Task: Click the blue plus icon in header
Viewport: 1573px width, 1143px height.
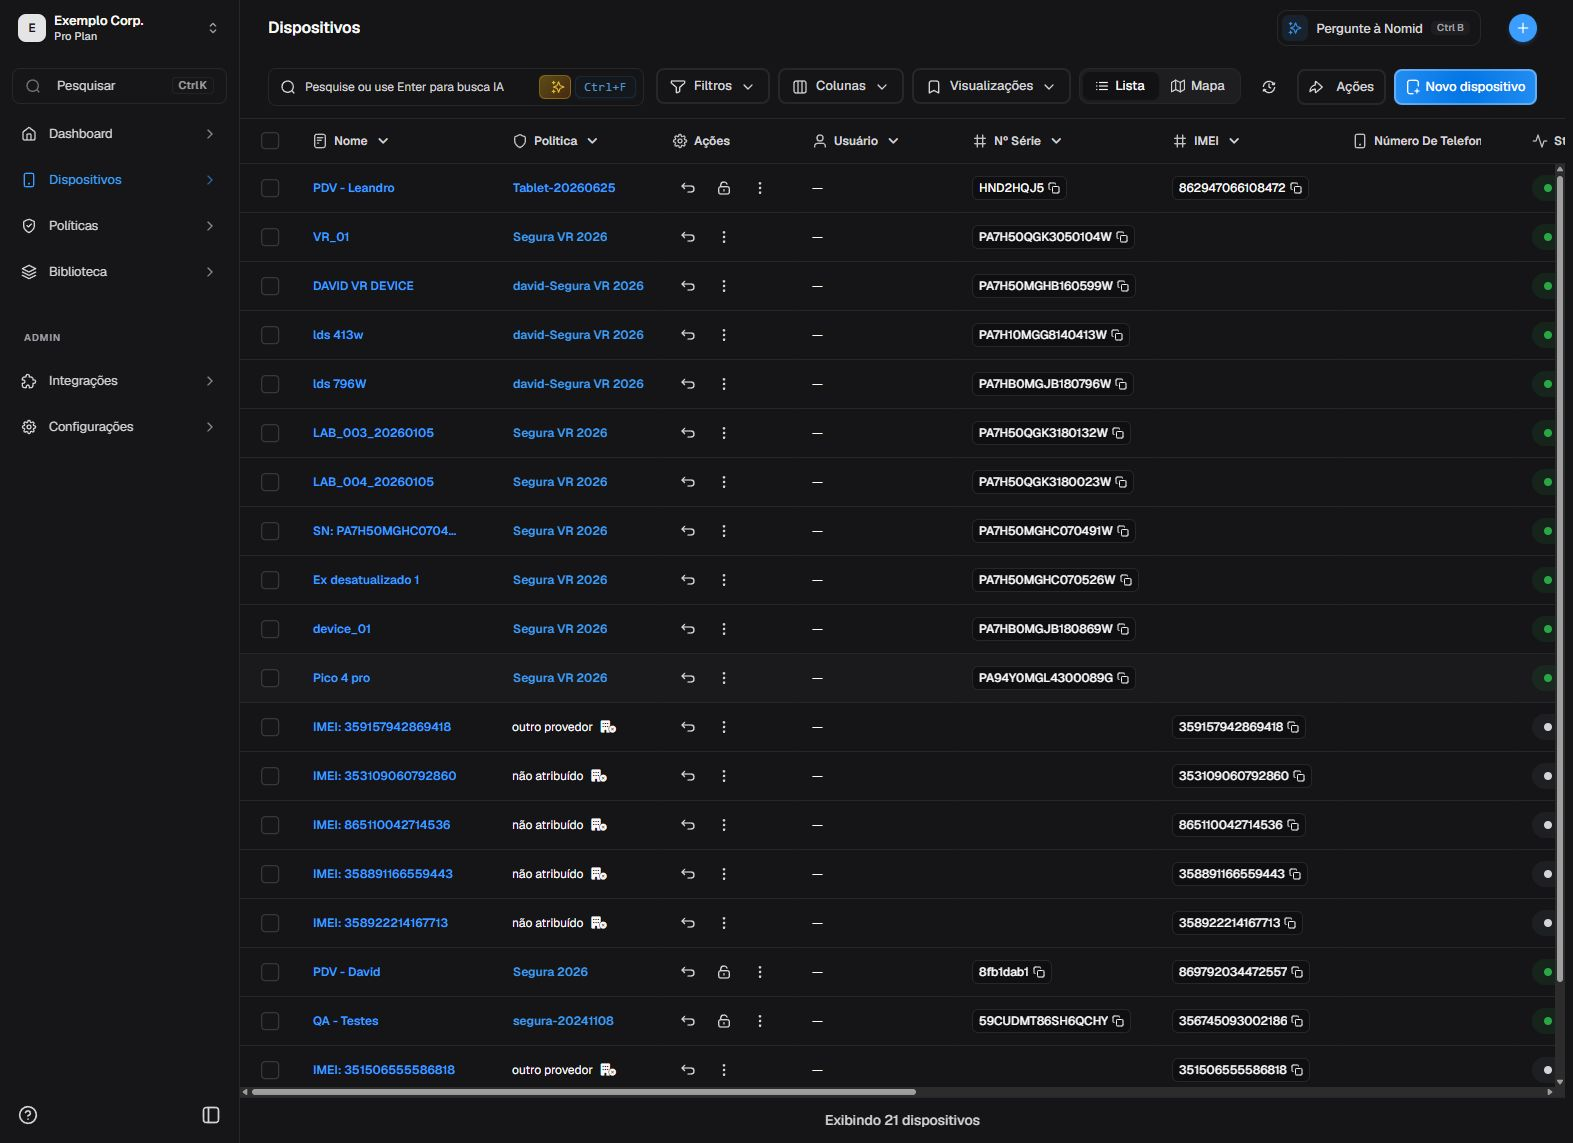Action: click(1522, 28)
